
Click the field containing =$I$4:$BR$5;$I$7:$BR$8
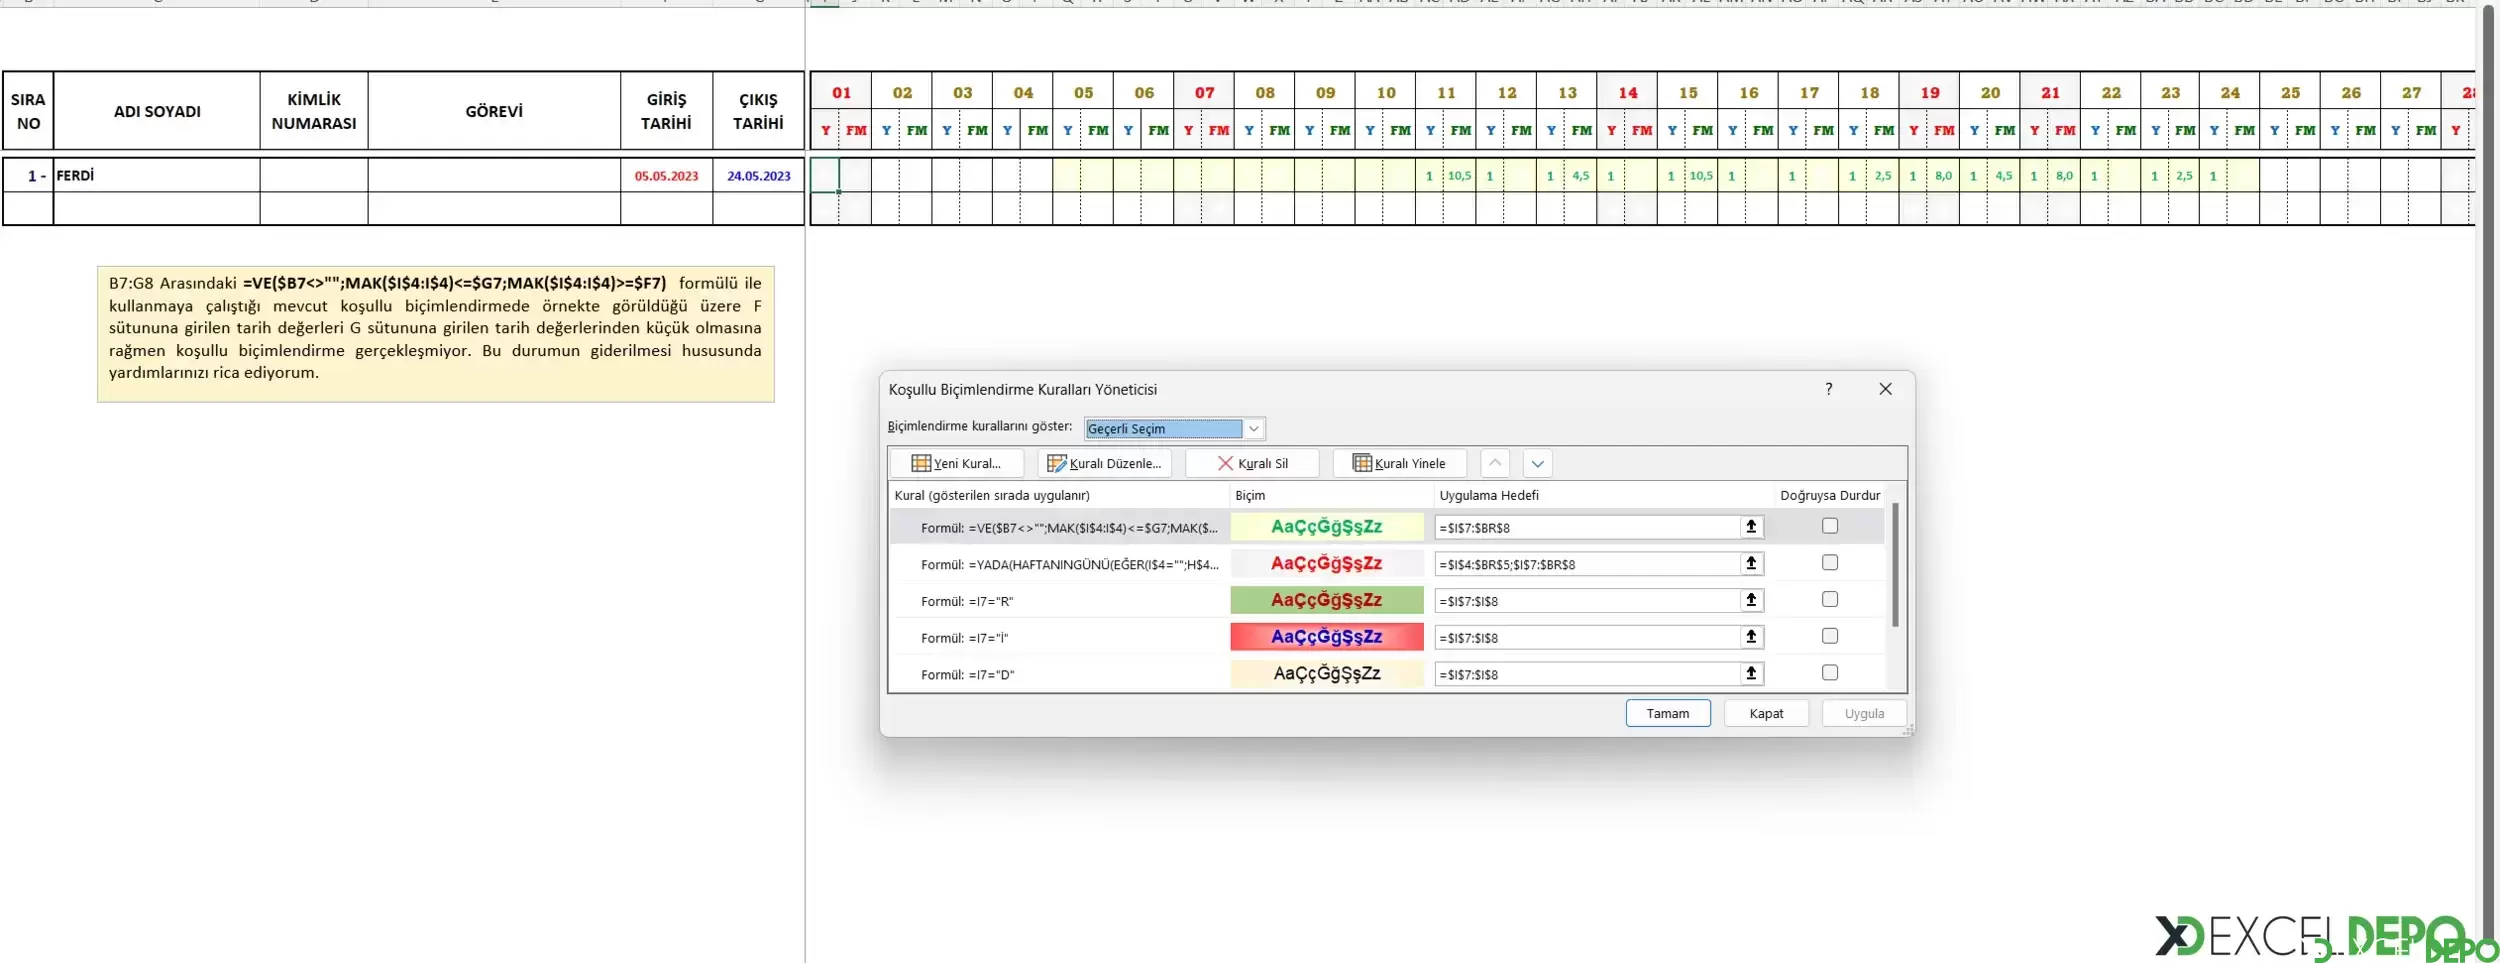click(x=1587, y=564)
